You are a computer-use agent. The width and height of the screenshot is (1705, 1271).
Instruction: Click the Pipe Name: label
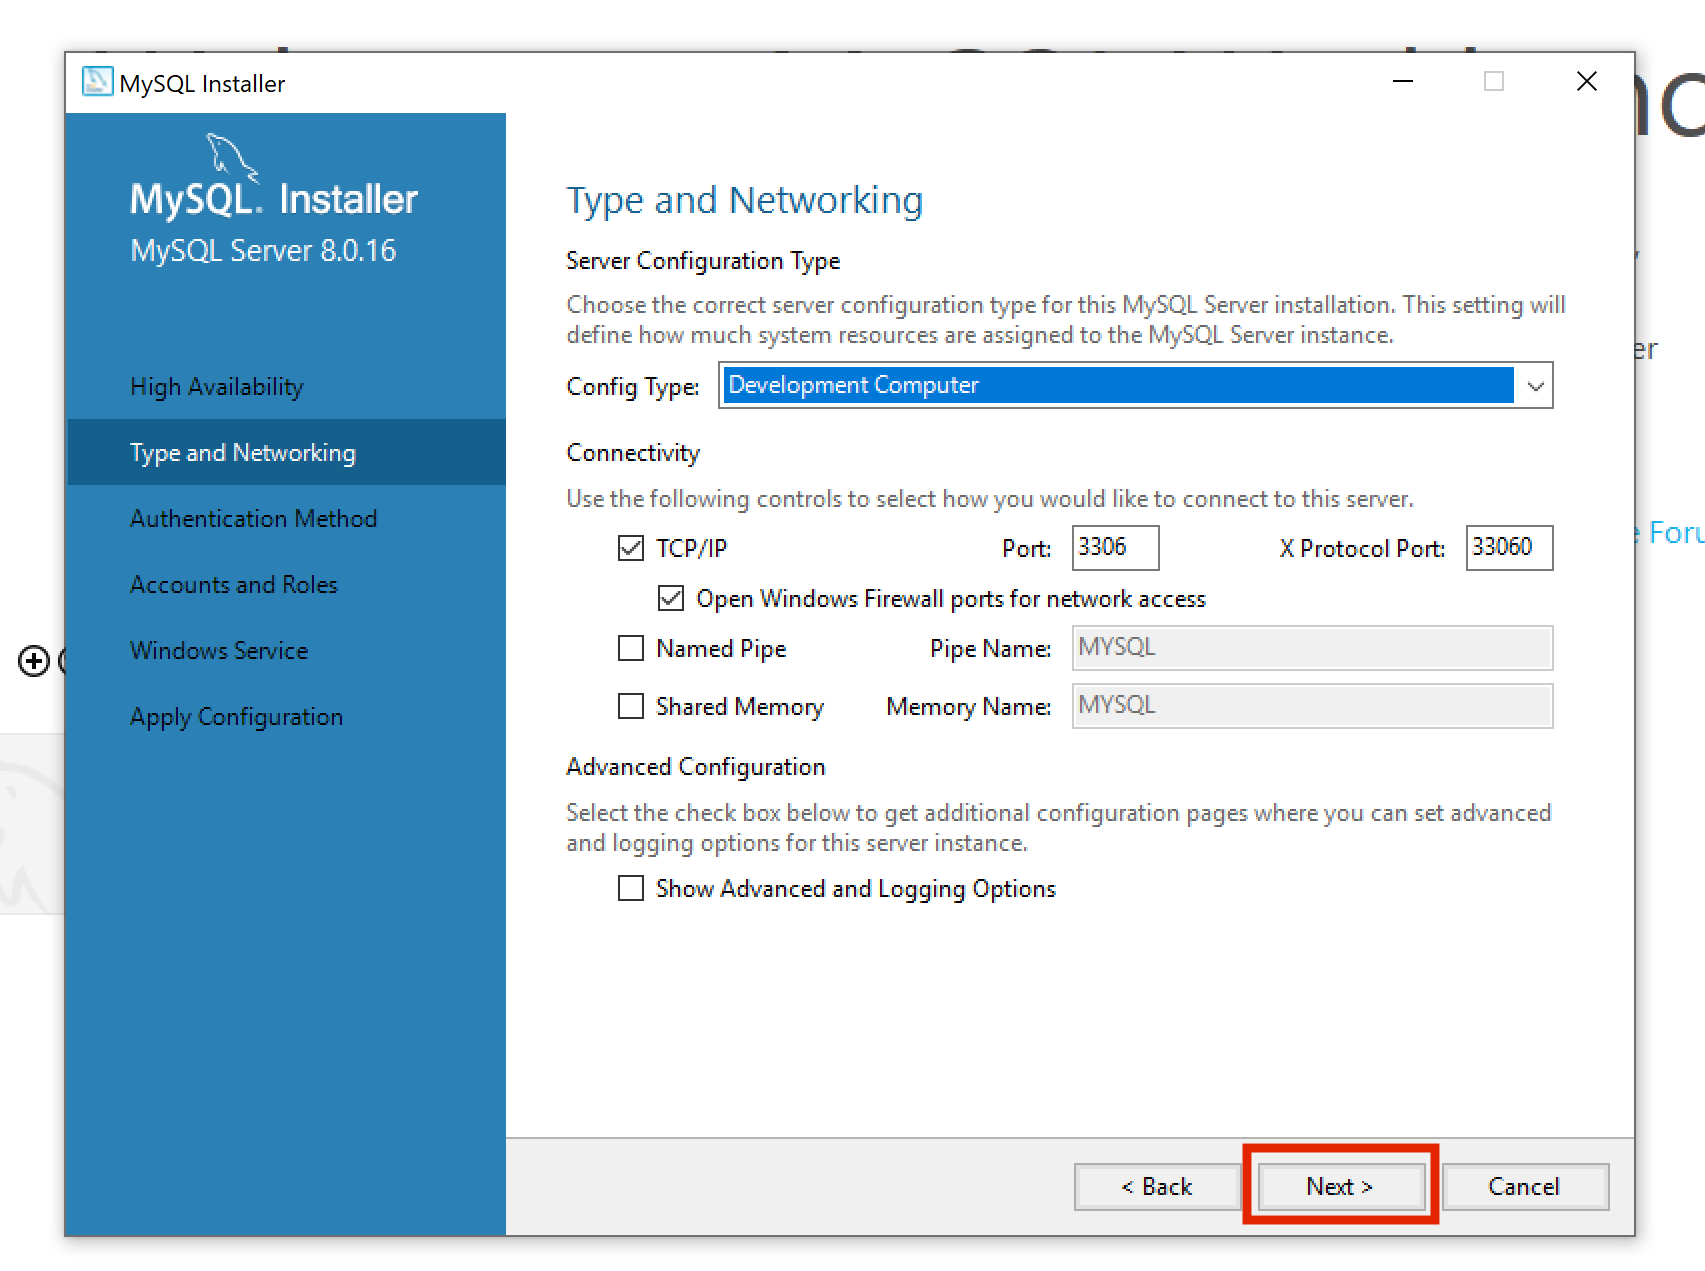[990, 648]
